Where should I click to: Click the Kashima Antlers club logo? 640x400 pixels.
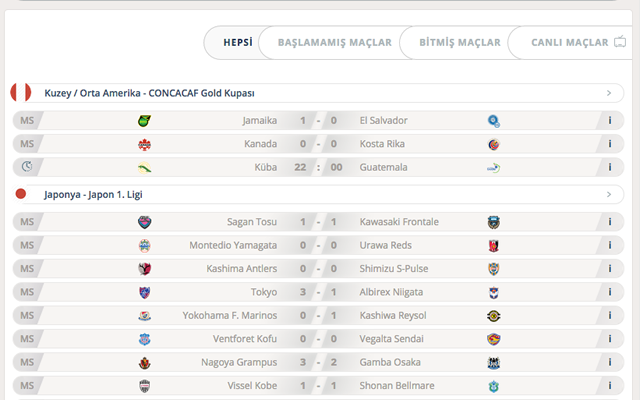coord(144,268)
